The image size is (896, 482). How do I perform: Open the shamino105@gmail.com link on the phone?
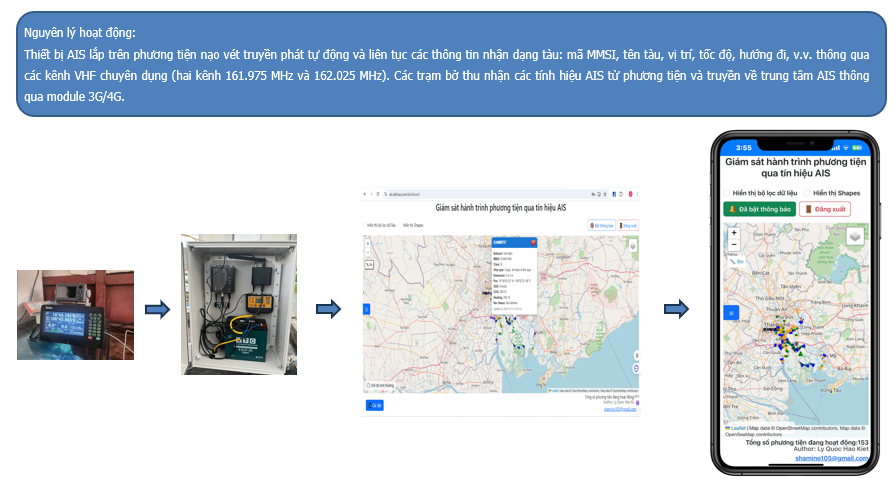[831, 458]
